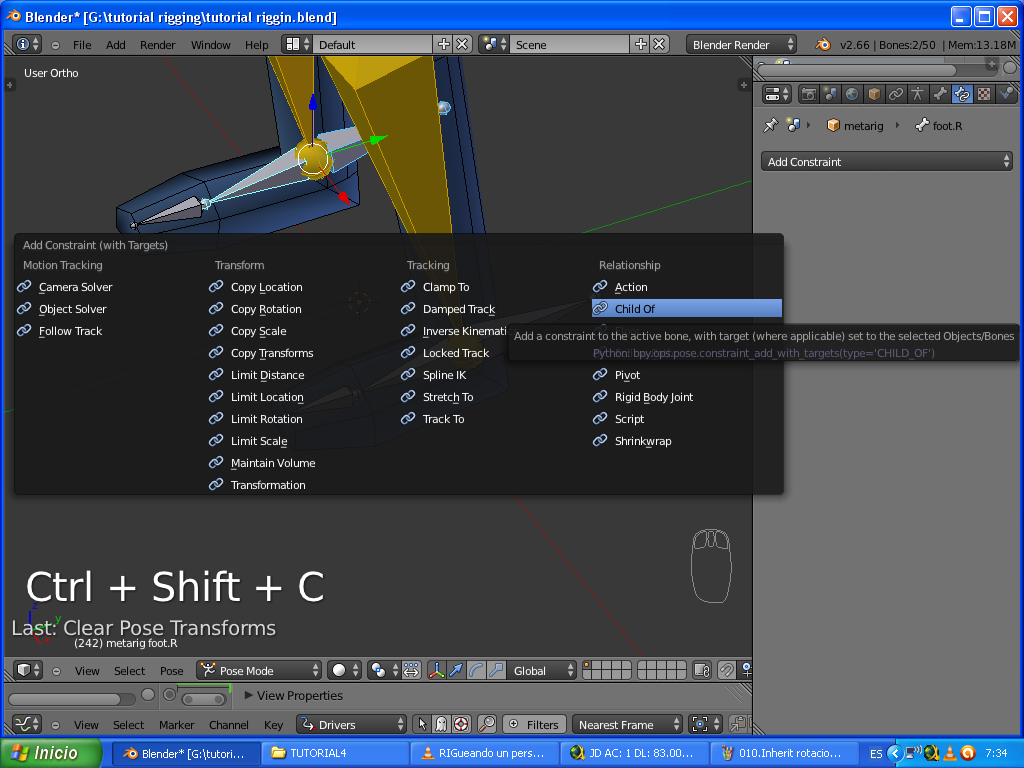Open the Scene properties tab
Viewport: 1024px width, 768px height.
point(830,95)
